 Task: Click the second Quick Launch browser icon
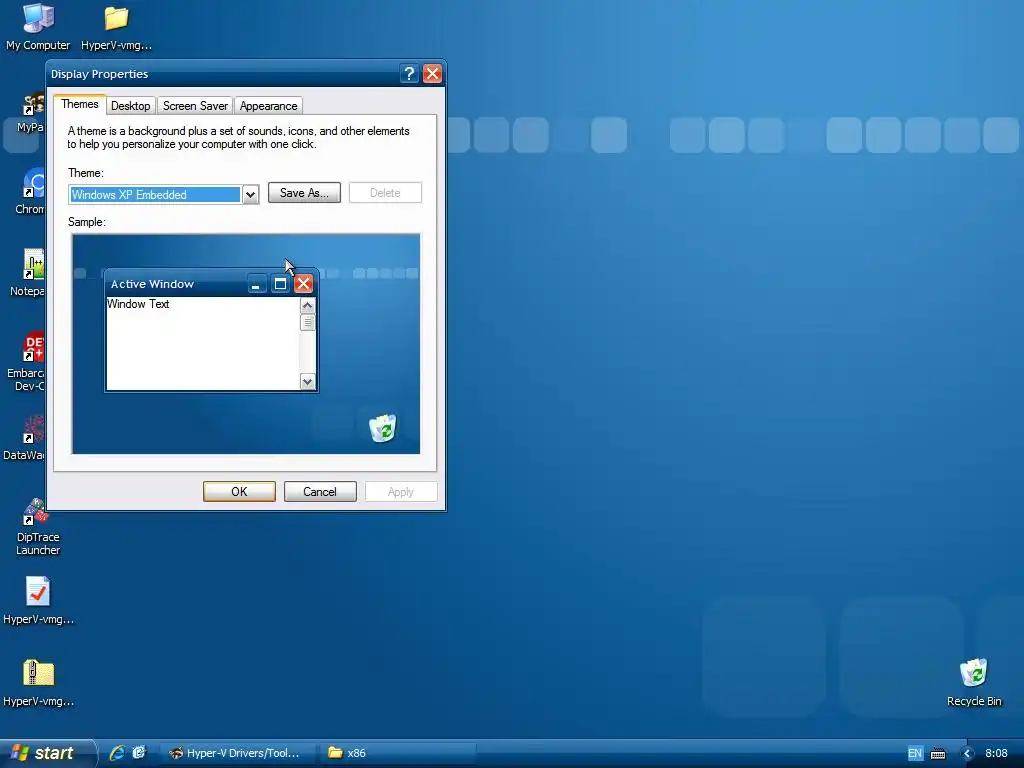click(x=139, y=753)
